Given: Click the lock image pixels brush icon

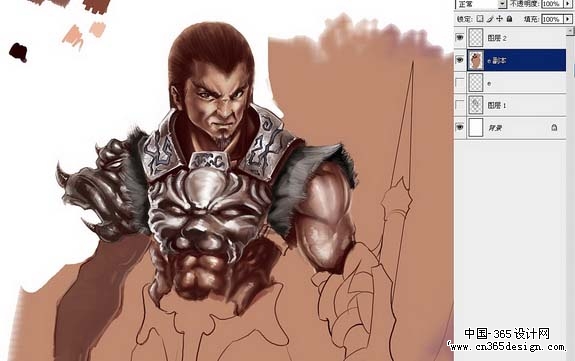Looking at the screenshot, I should click(x=490, y=19).
